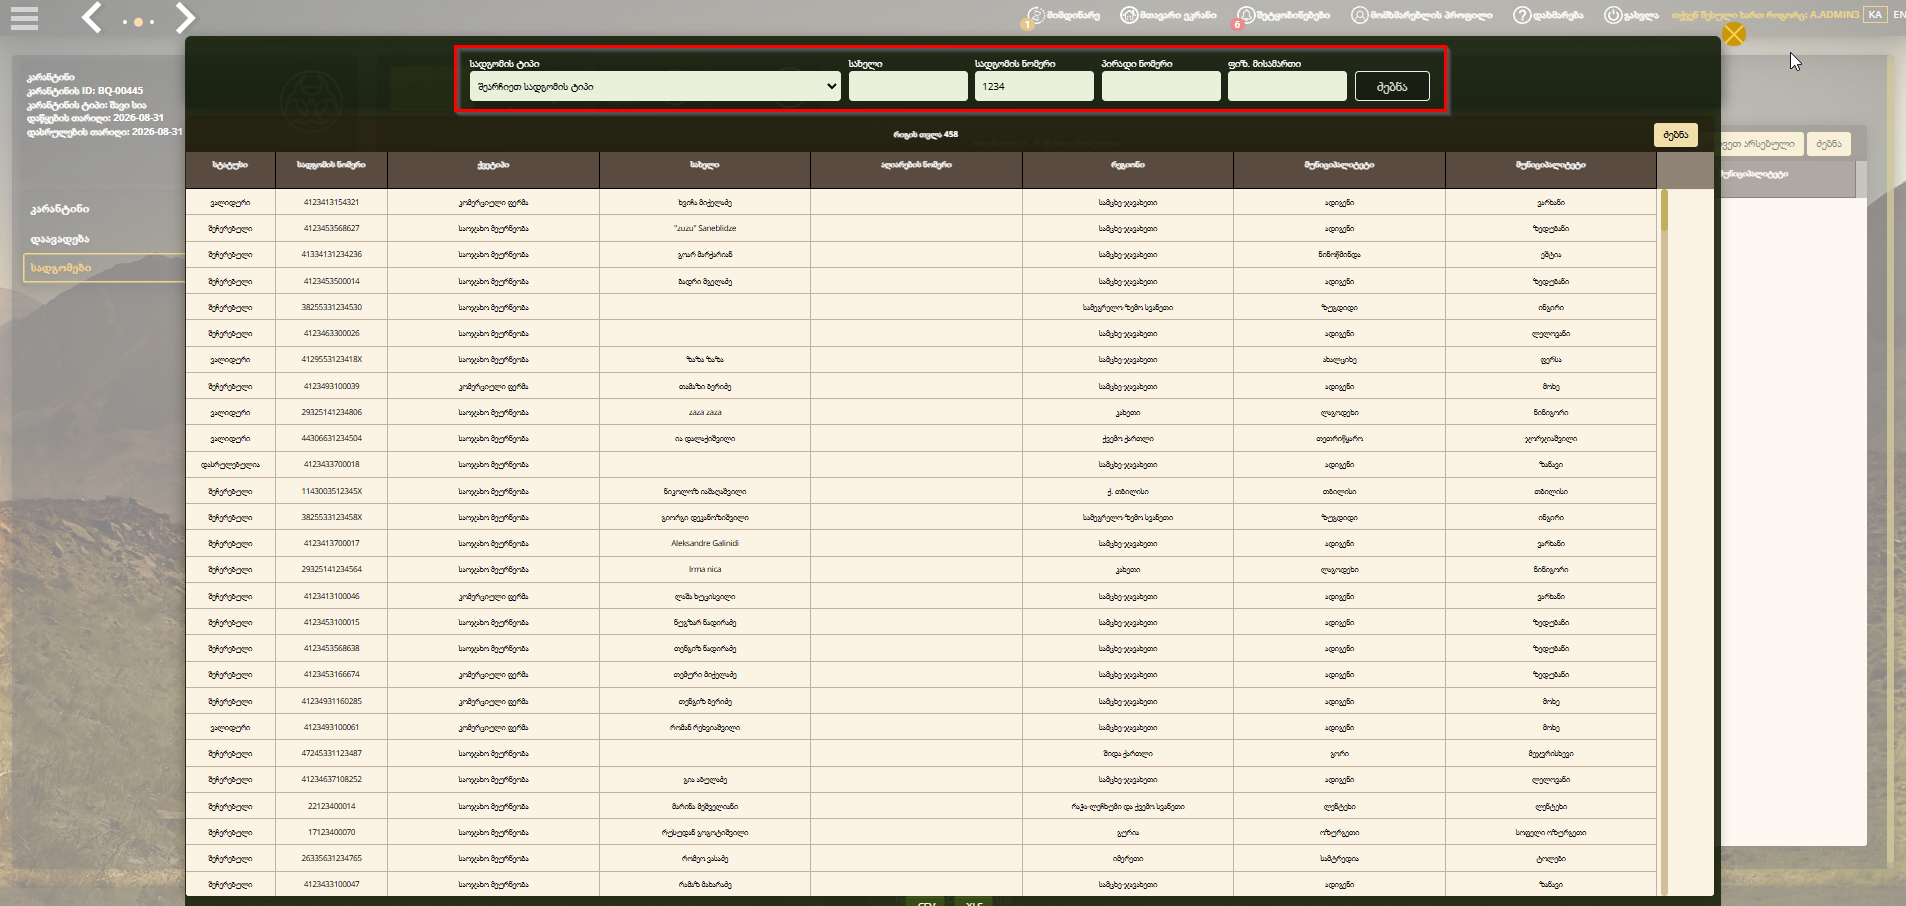The height and width of the screenshot is (906, 1906).
Task: Click the სახელი input field
Action: pos(908,86)
